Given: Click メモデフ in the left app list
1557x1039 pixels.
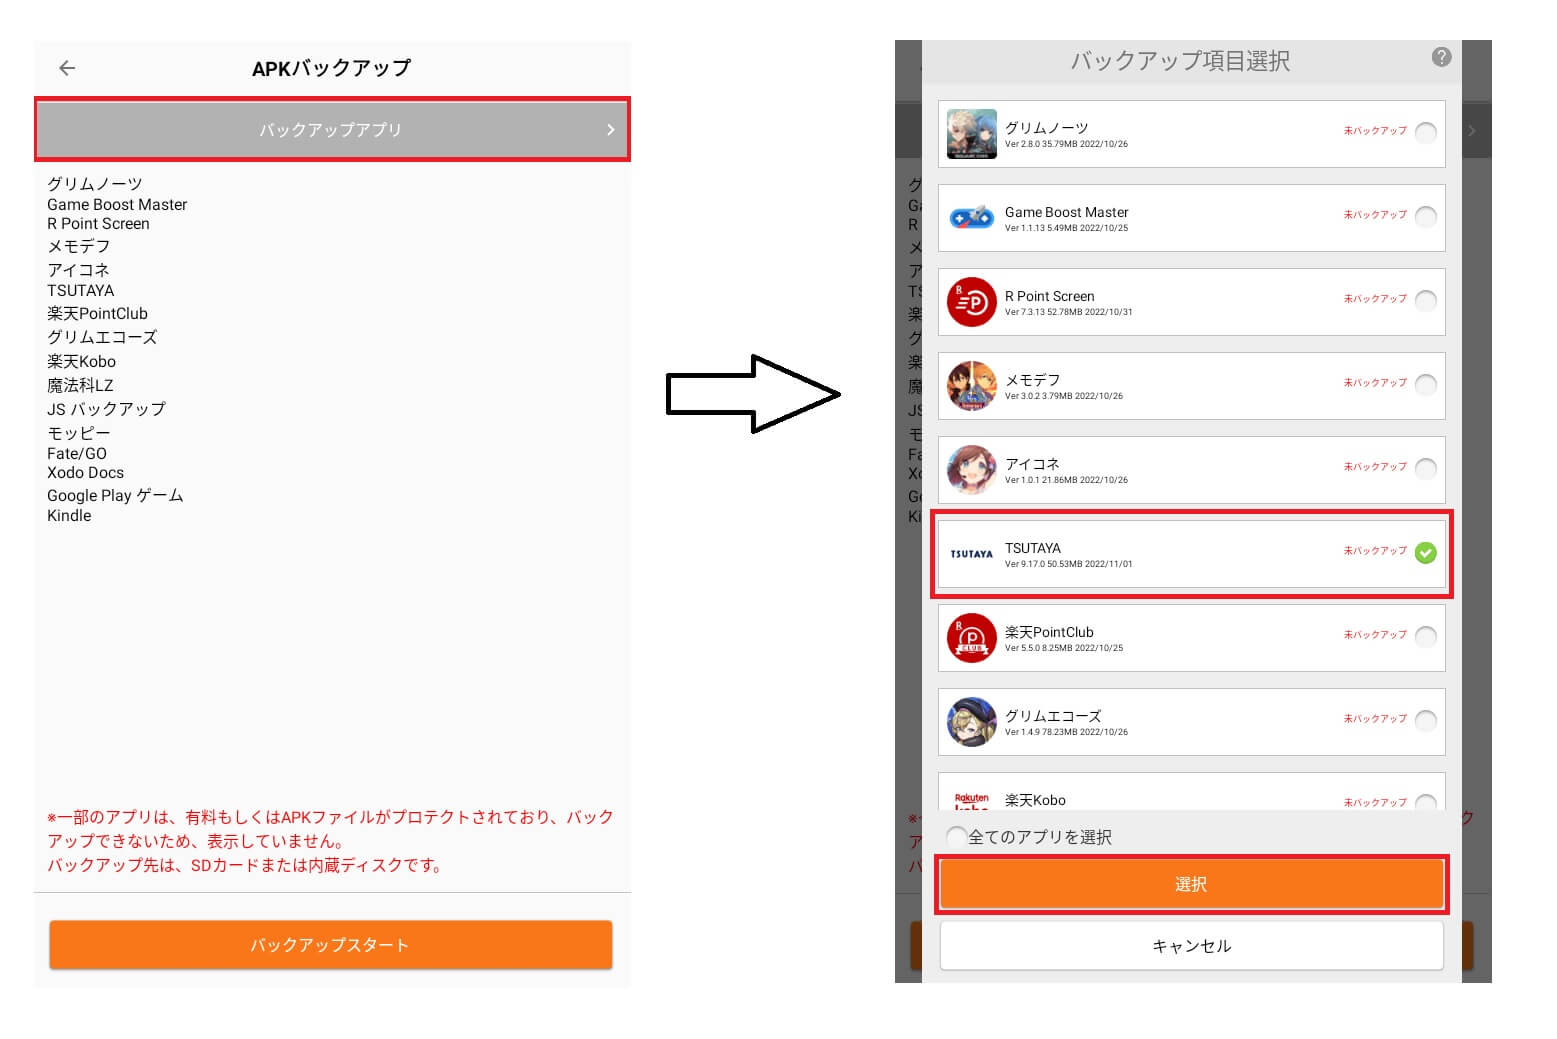Looking at the screenshot, I should click(79, 246).
